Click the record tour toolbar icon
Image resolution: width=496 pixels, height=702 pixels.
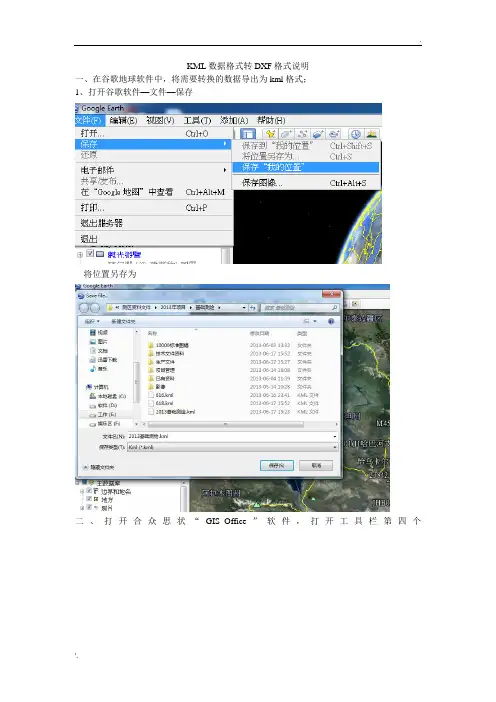(334, 134)
